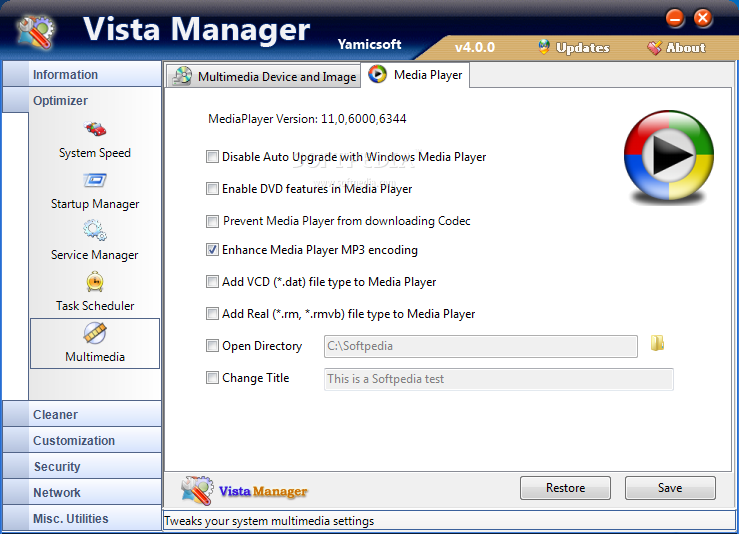Screen dimensions: 739x534
Task: Close the Vista Manager window
Action: point(703,18)
